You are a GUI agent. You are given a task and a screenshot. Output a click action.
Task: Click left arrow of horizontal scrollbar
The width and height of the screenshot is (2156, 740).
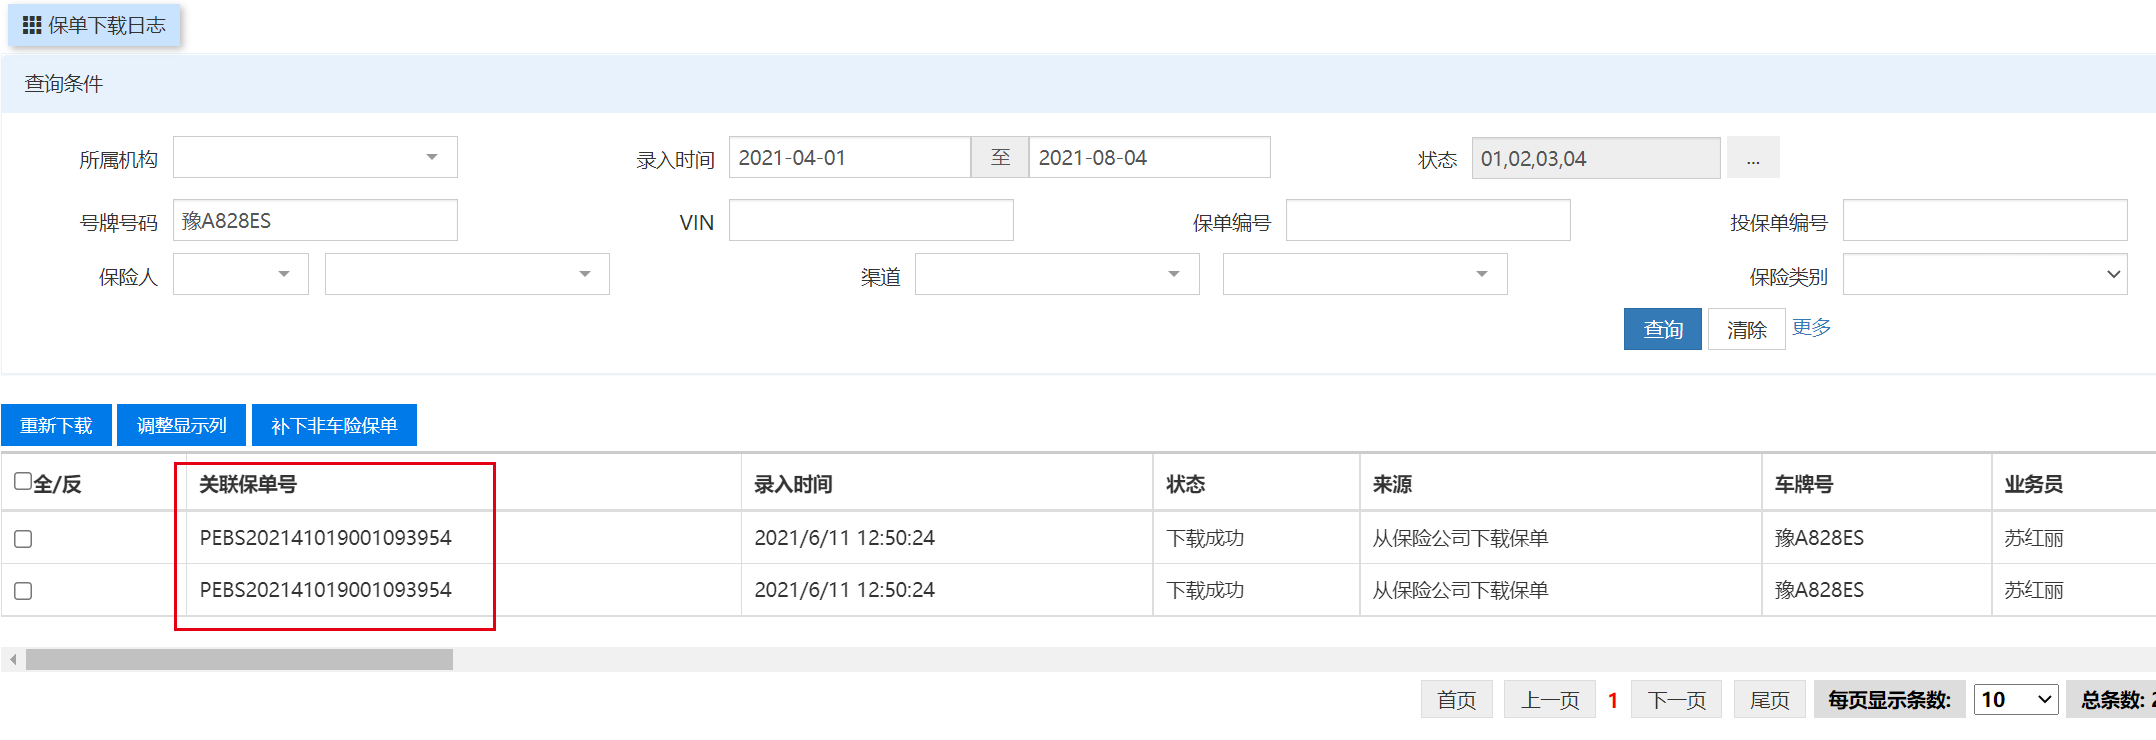pyautogui.click(x=13, y=660)
